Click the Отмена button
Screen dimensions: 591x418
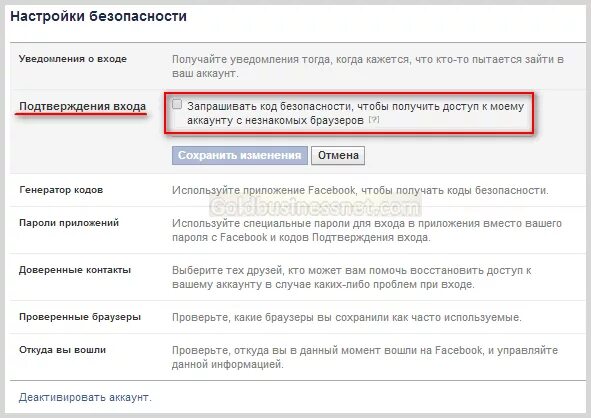coord(338,155)
